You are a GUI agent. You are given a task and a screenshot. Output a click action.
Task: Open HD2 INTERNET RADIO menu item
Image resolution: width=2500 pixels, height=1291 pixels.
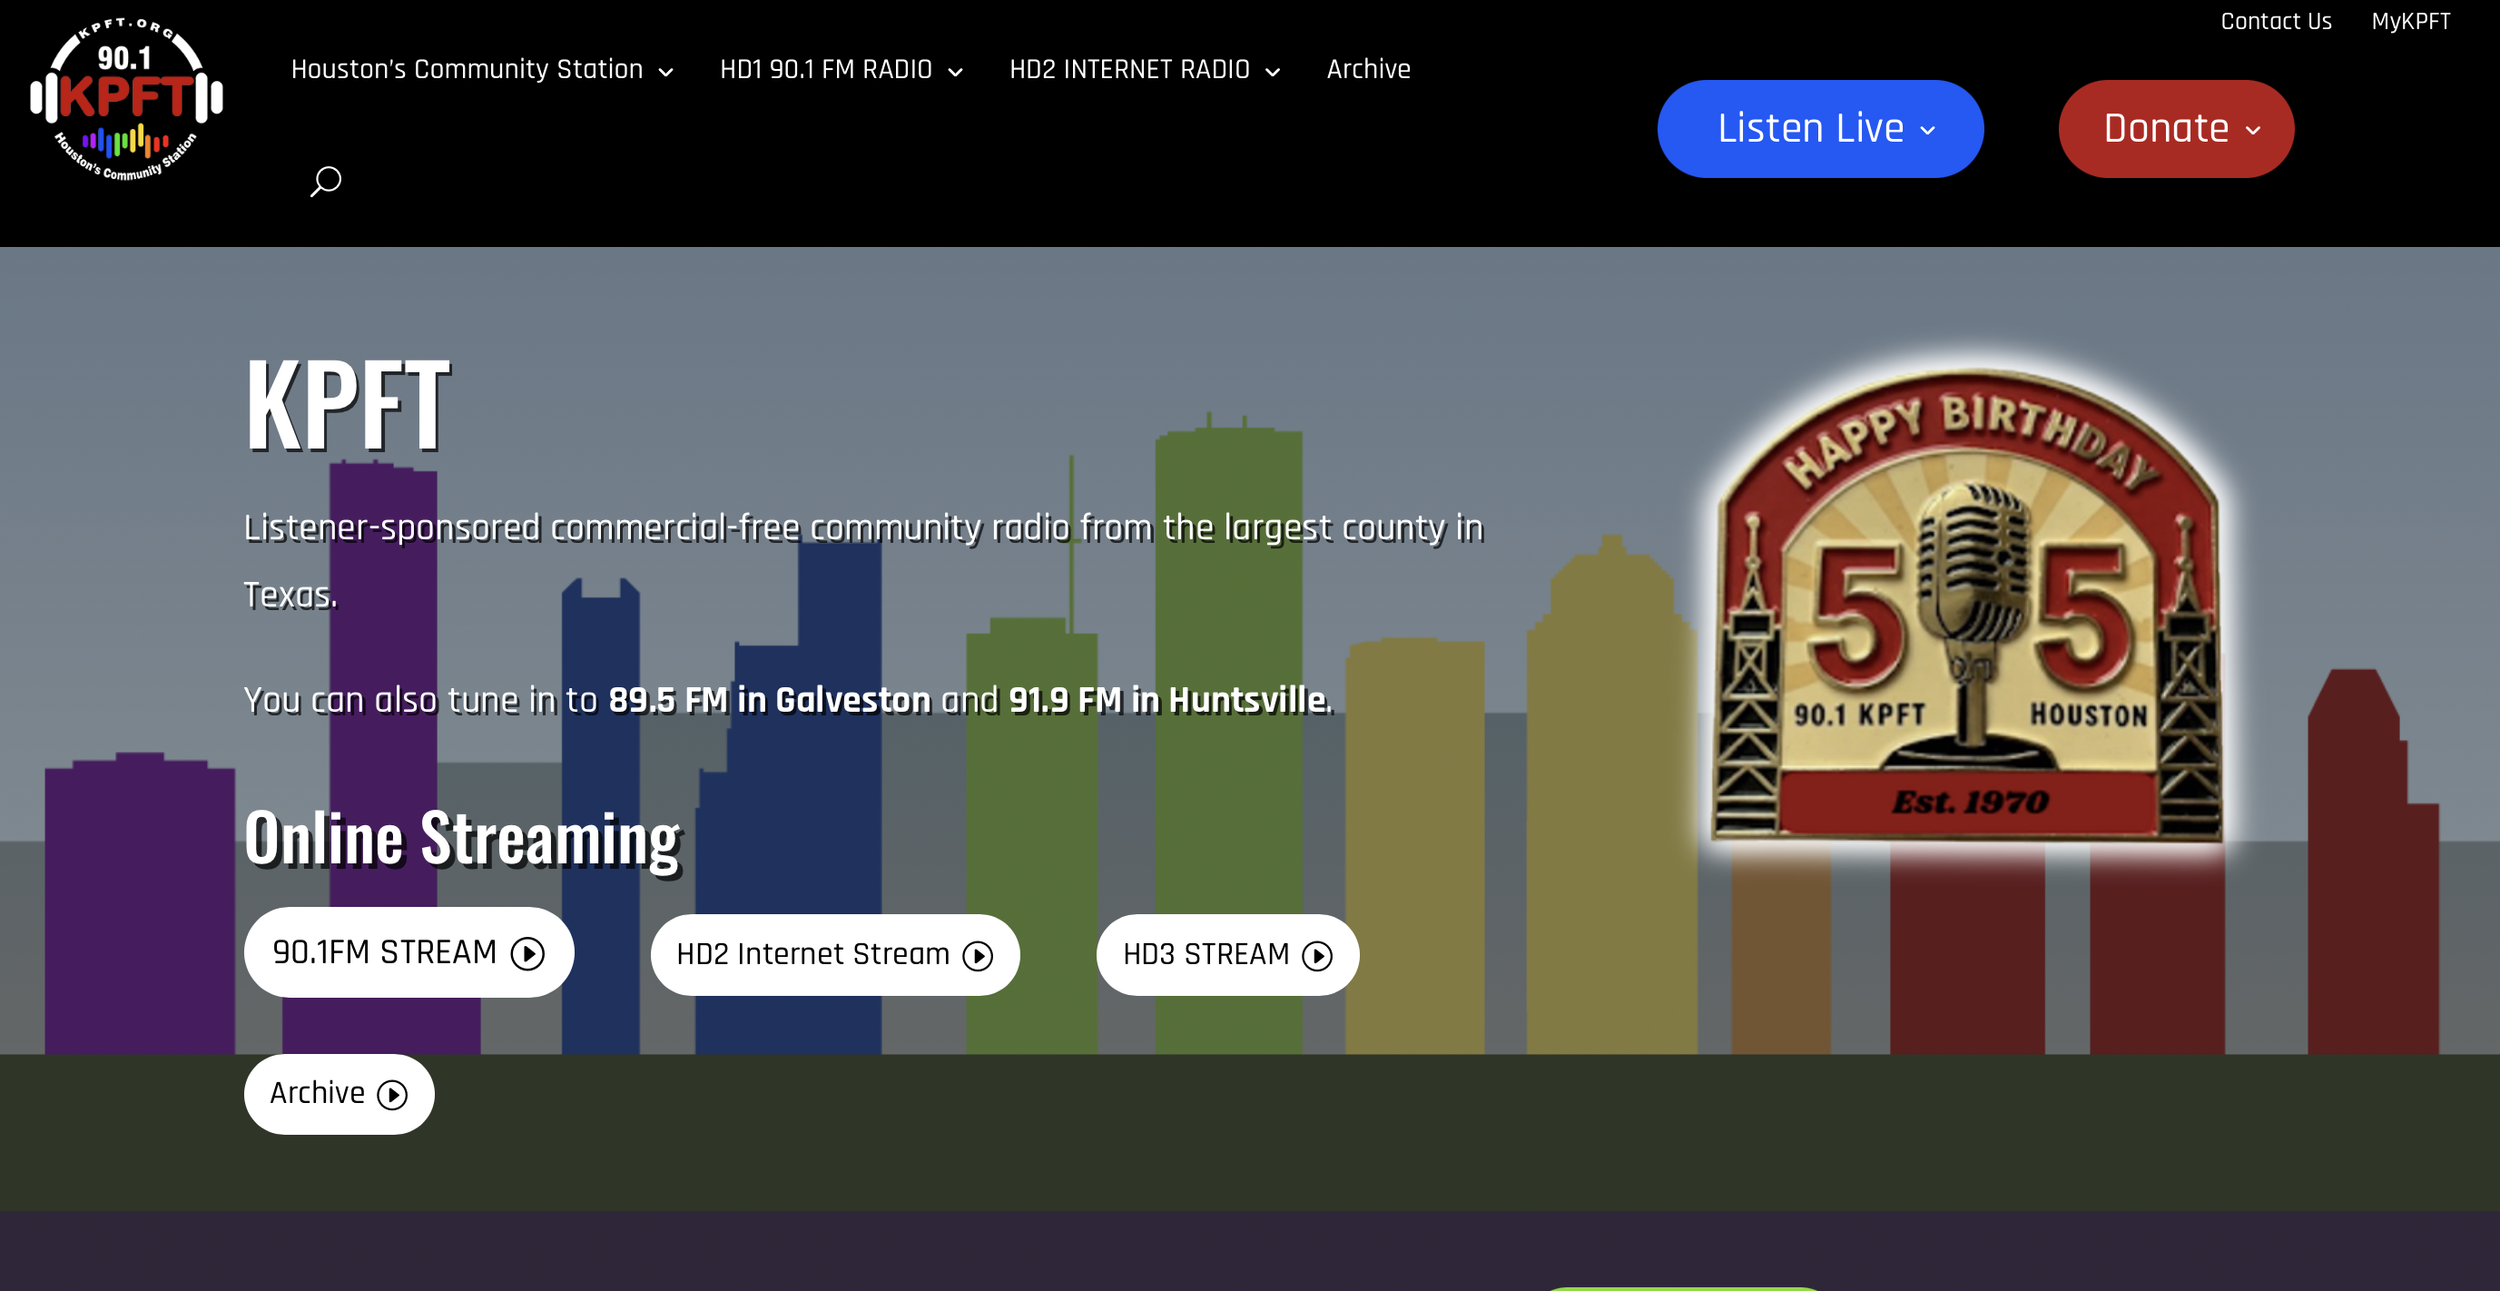(1129, 69)
